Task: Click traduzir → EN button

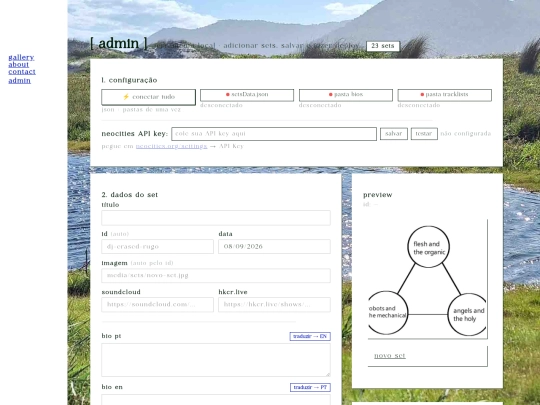Action: point(310,336)
